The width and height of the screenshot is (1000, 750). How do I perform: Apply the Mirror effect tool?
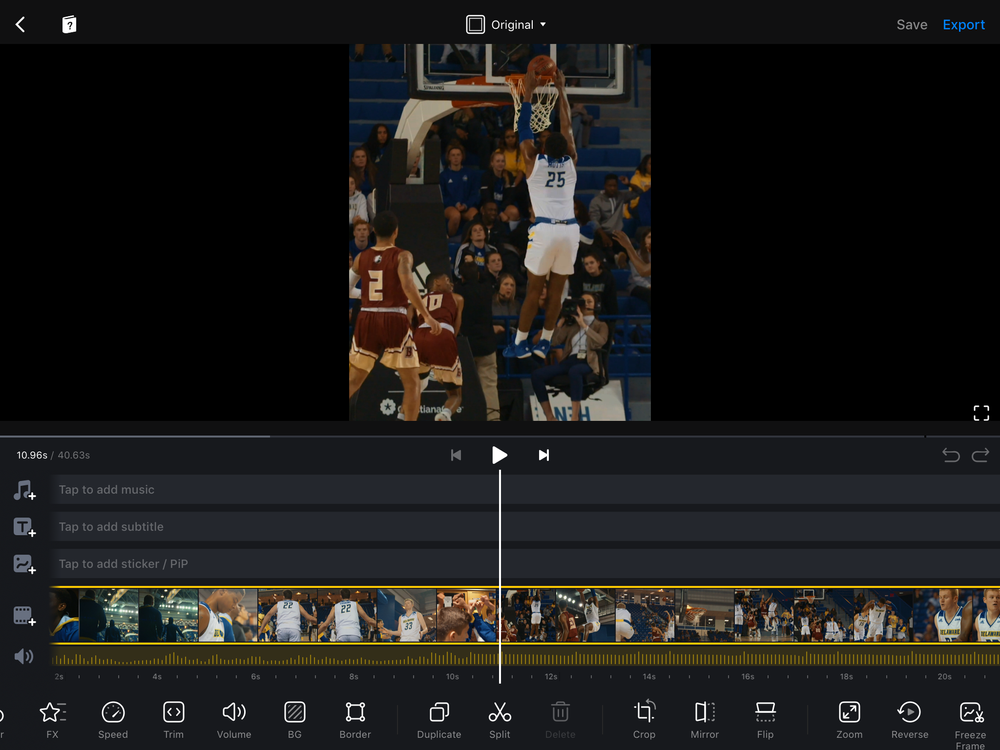(x=705, y=719)
